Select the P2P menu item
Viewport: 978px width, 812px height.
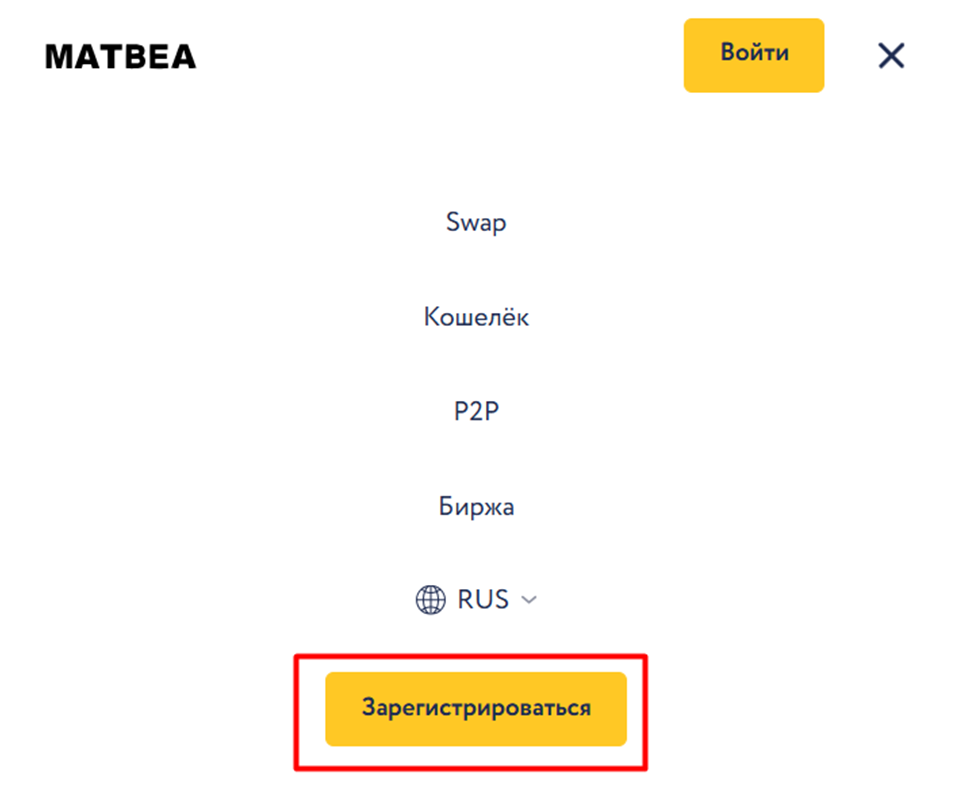(x=476, y=412)
